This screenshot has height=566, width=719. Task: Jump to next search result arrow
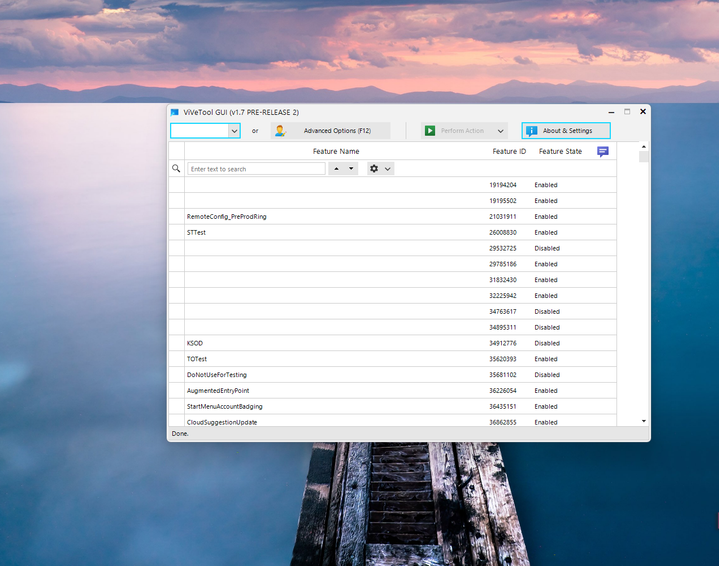click(x=351, y=169)
